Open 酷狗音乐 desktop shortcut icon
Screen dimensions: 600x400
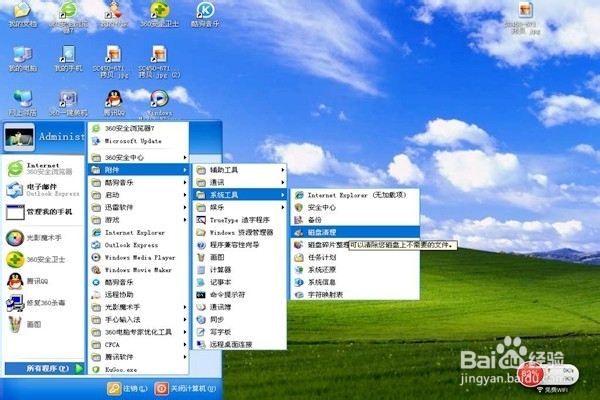click(205, 15)
